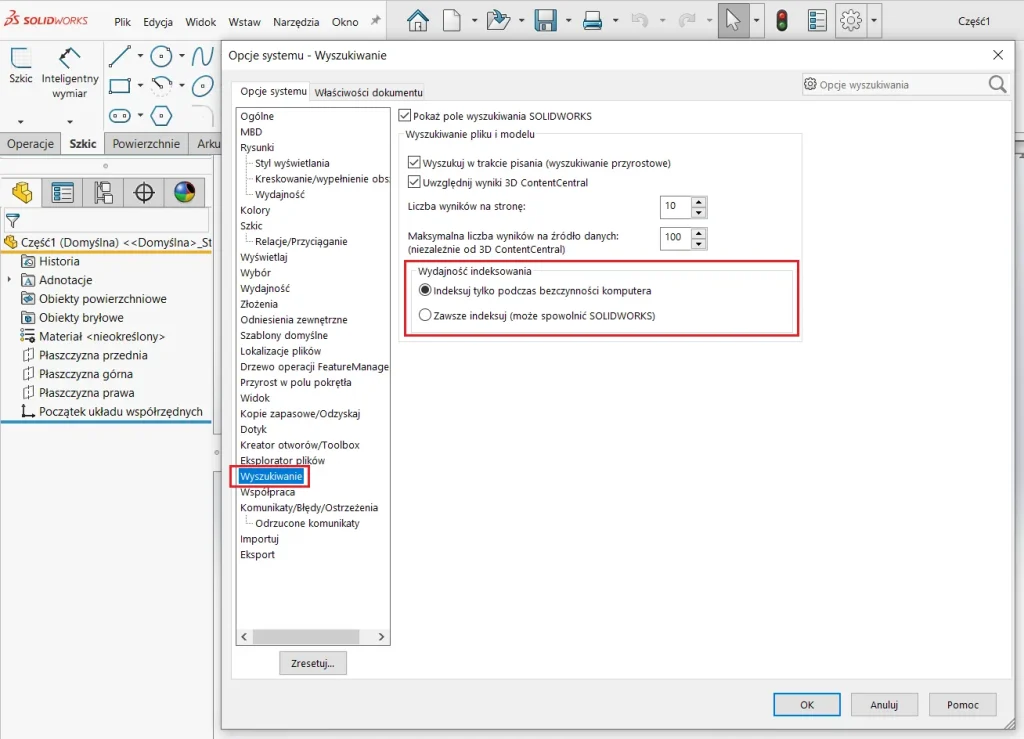1024x739 pixels.
Task: Click the Home icon in the top toolbar
Action: (417, 21)
